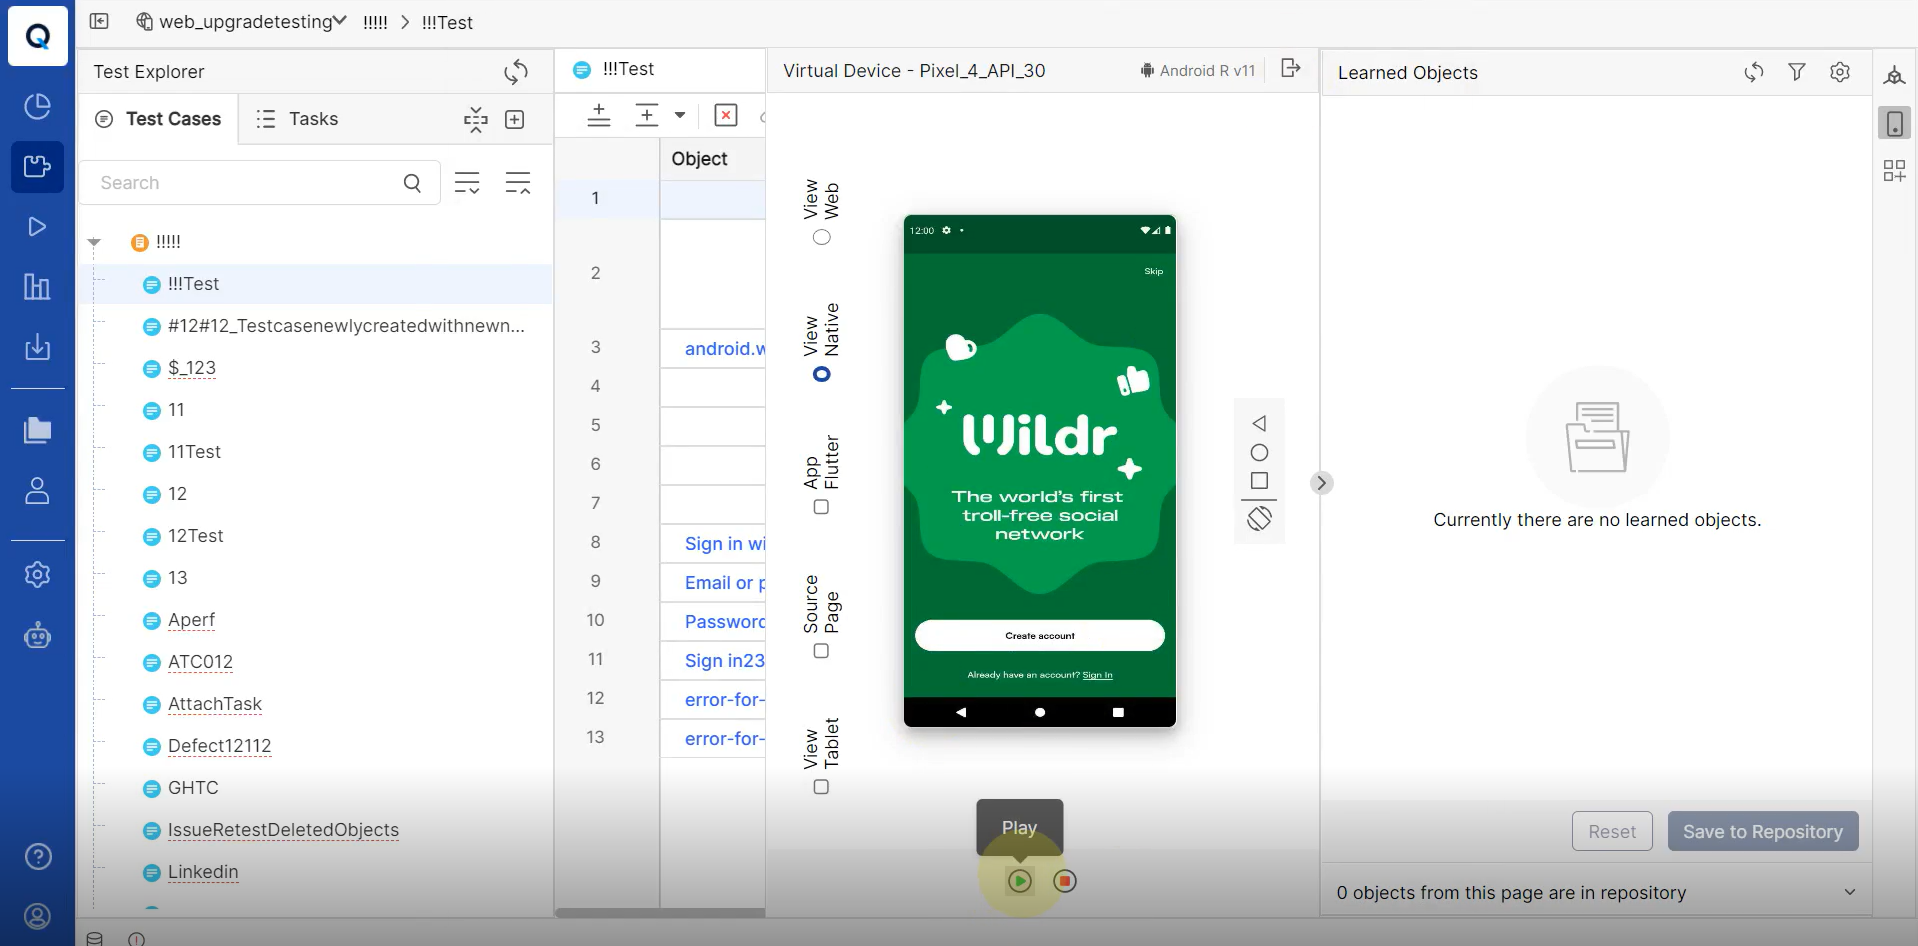Screen dimensions: 1918x946
Task: Select the Web View radio button
Action: point(821,237)
